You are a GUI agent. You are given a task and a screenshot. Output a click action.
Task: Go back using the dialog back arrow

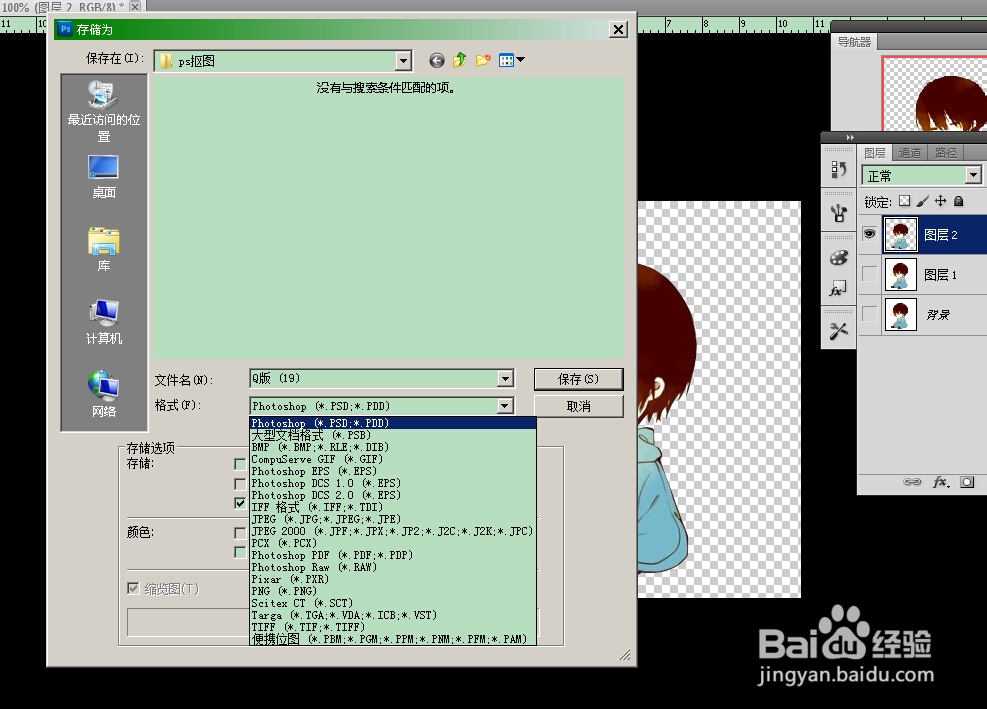436,60
